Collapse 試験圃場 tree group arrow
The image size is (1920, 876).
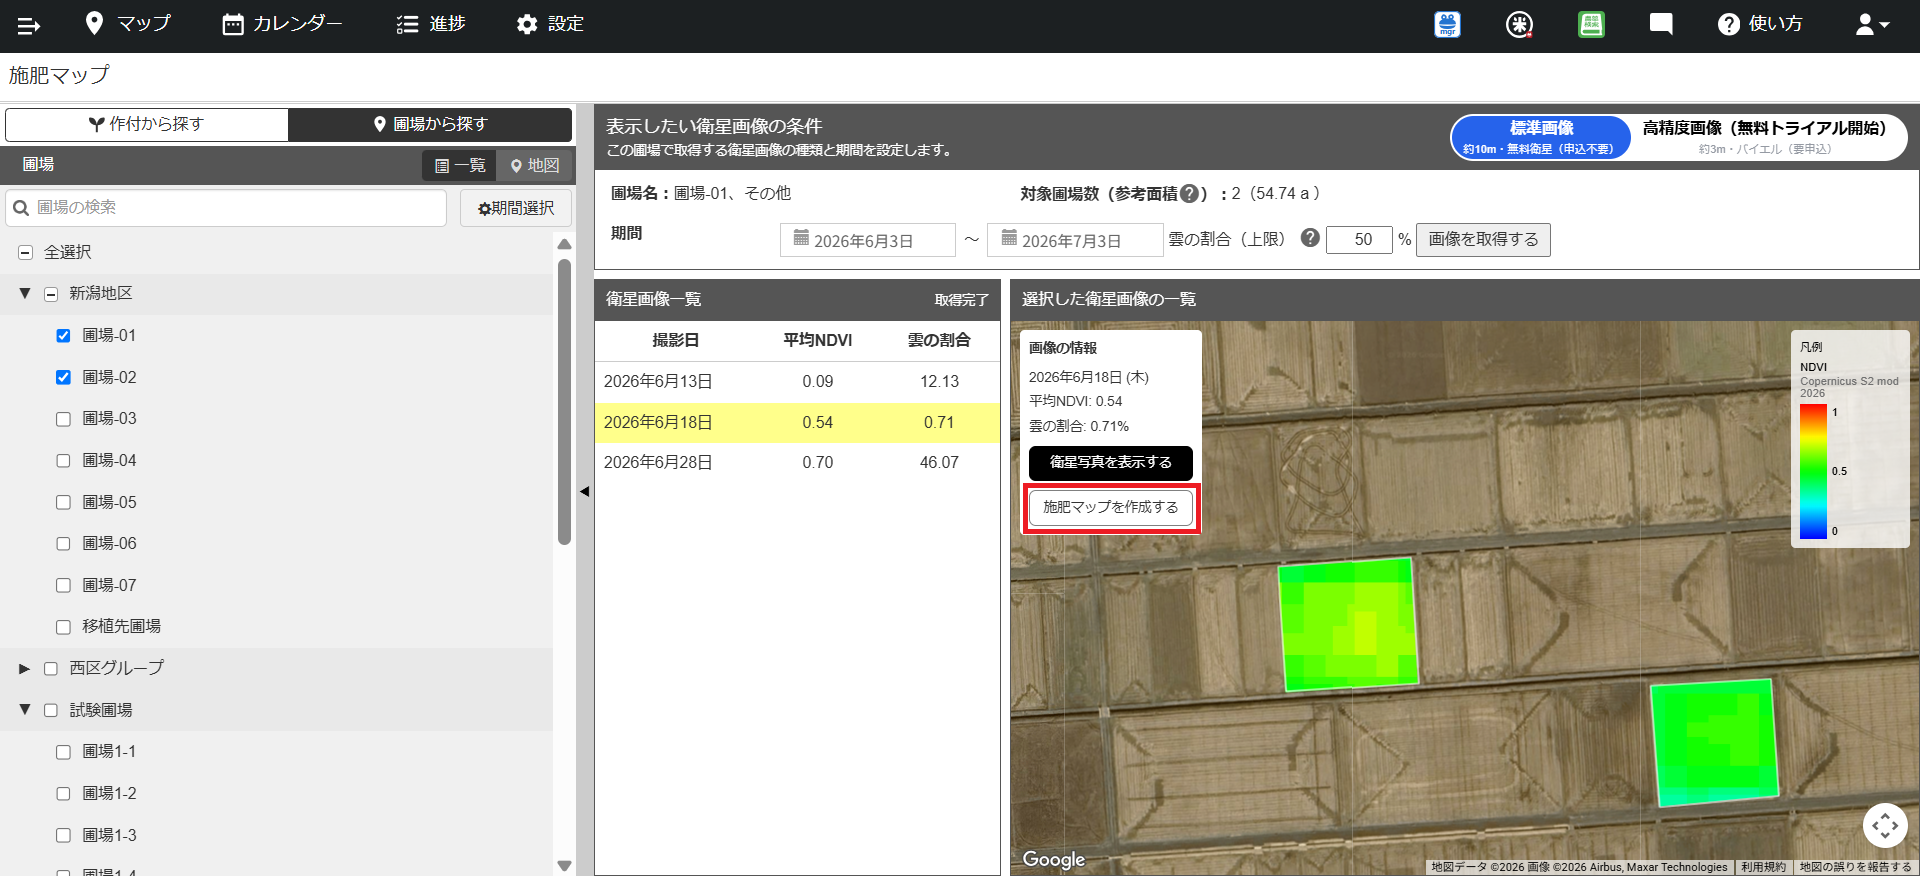pyautogui.click(x=25, y=709)
